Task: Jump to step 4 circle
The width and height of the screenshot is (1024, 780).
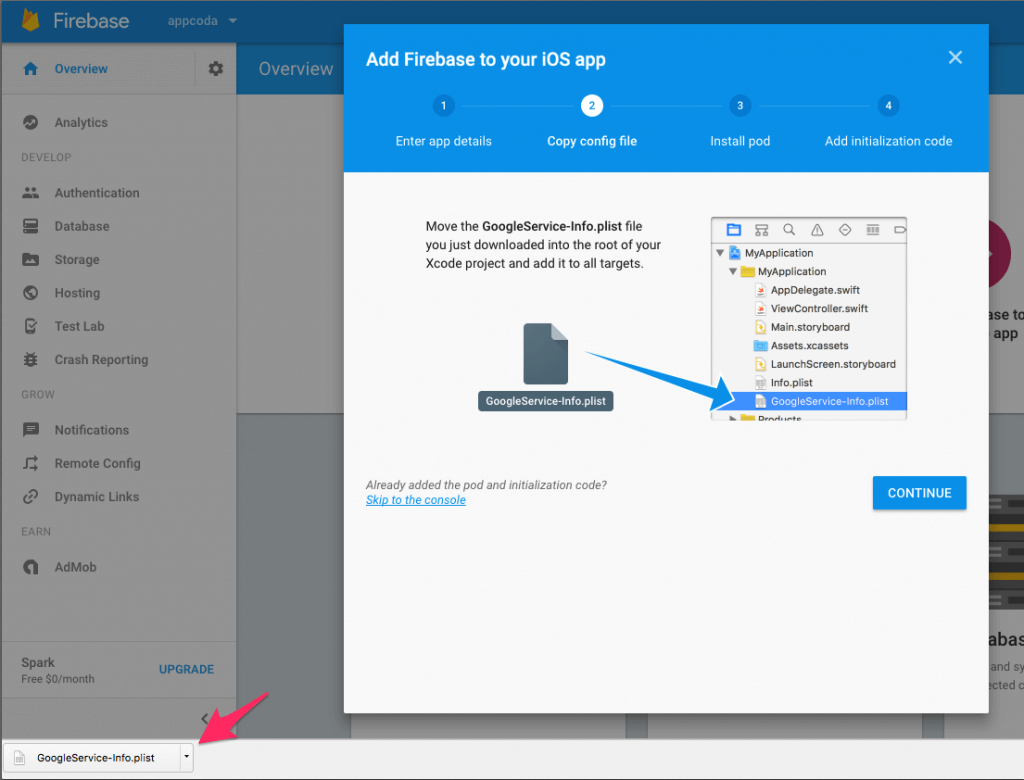Action: (x=888, y=106)
